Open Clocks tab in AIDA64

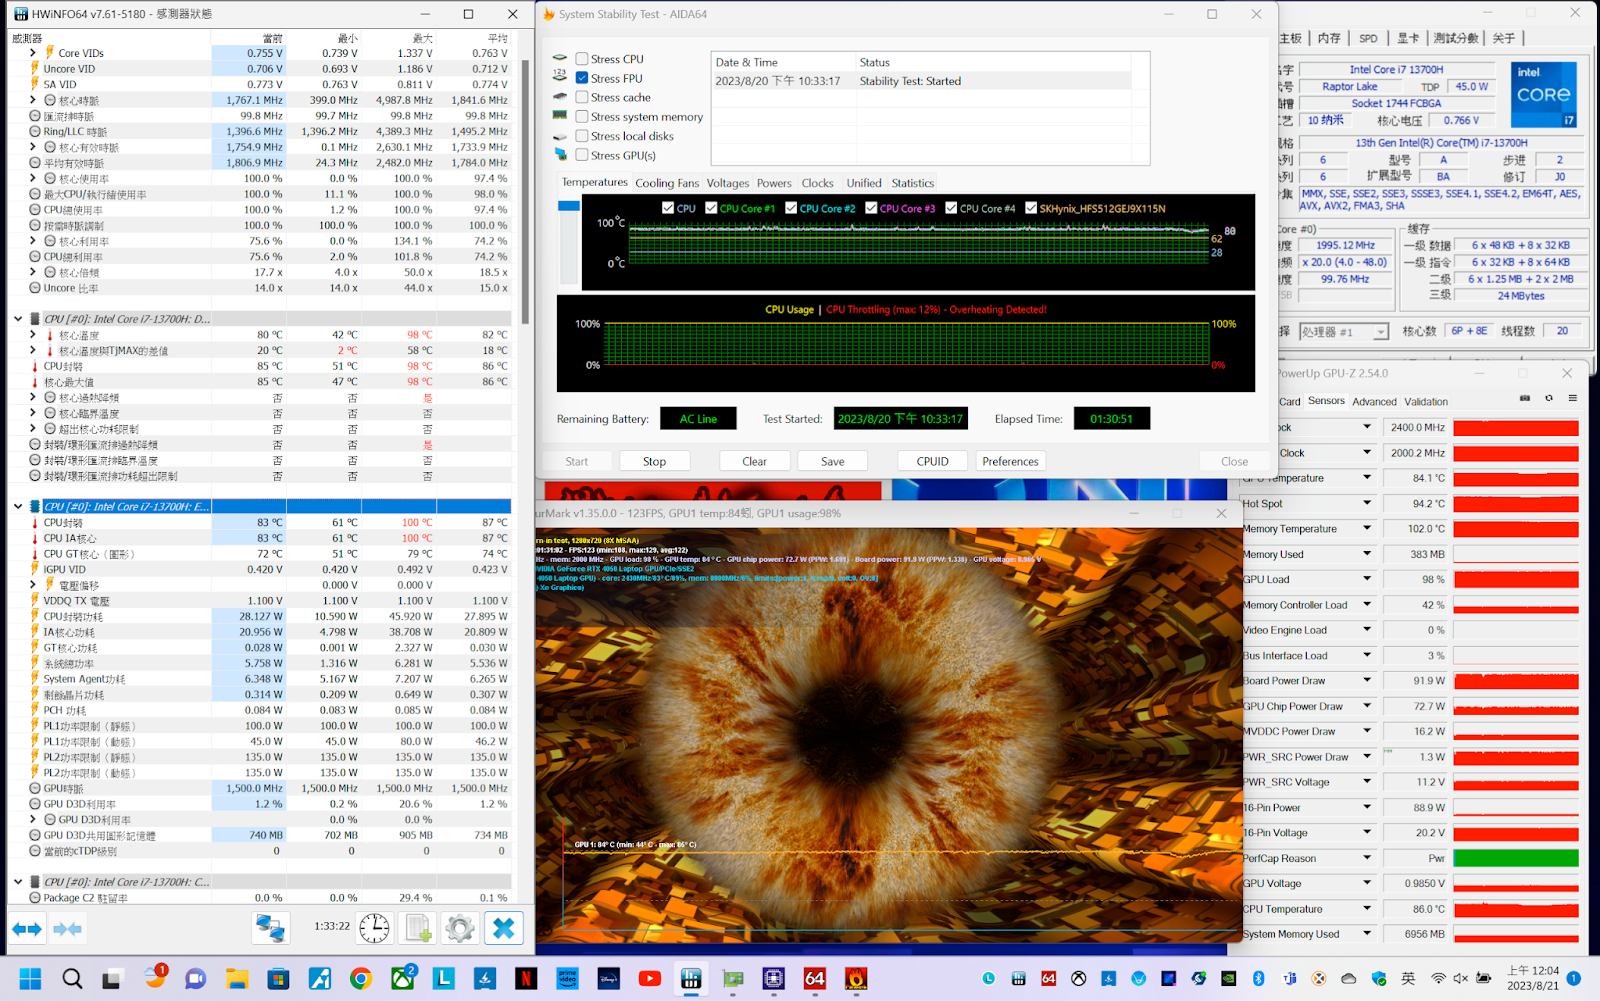(817, 183)
